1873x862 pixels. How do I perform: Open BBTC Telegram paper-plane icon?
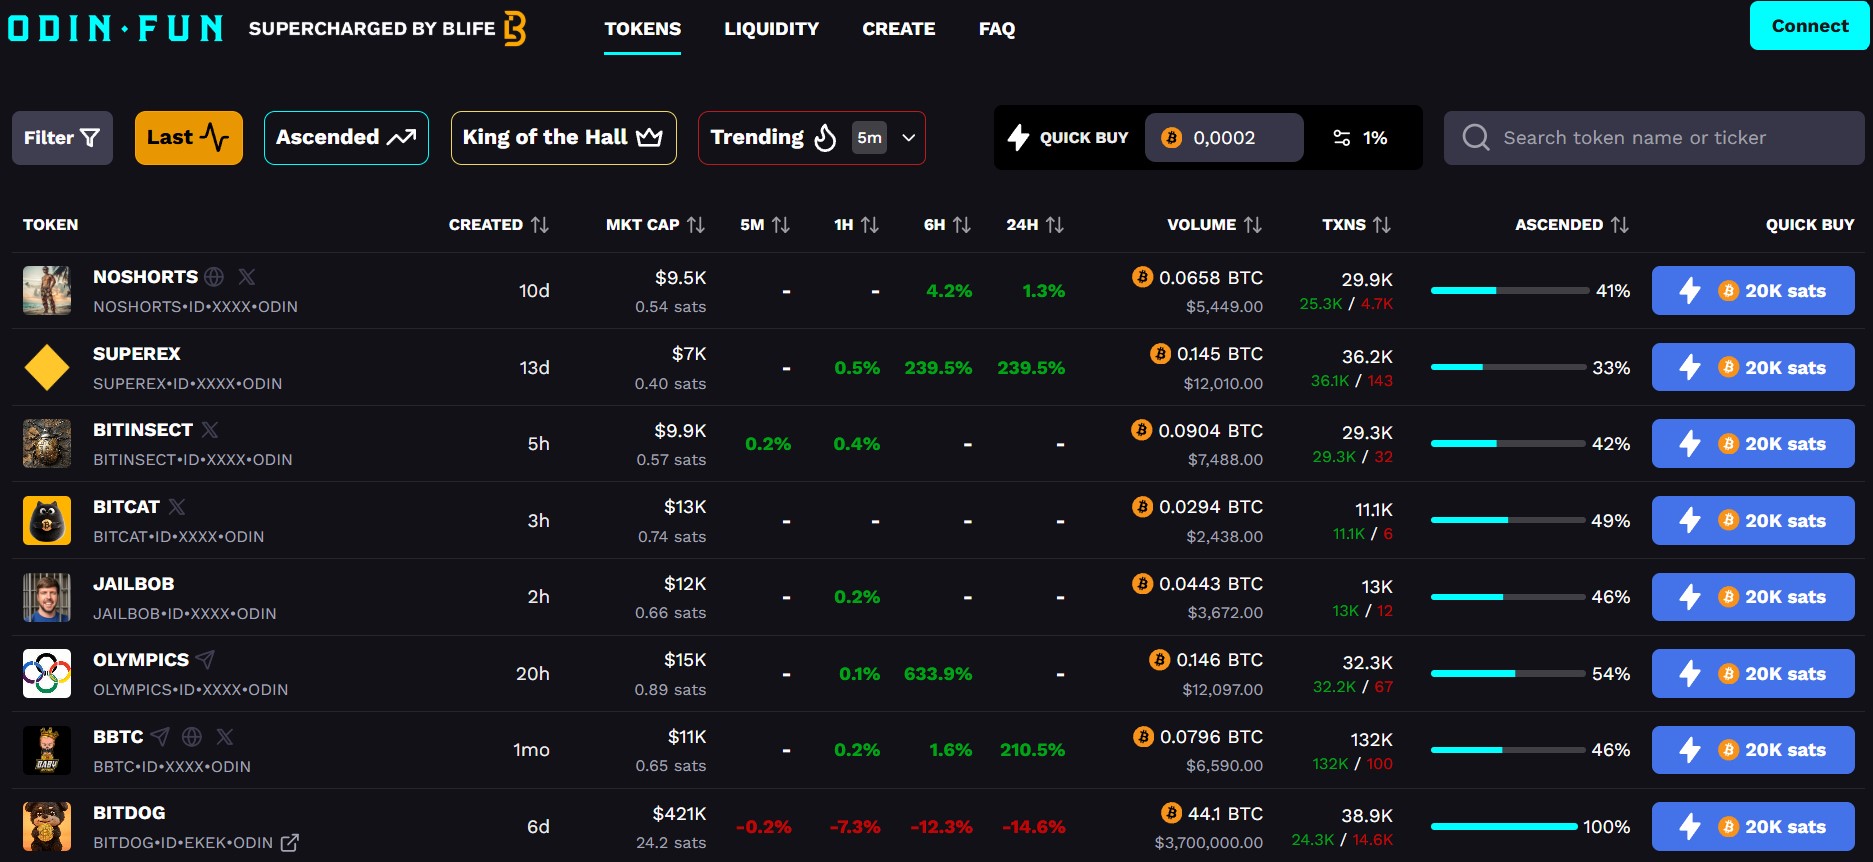(x=160, y=737)
